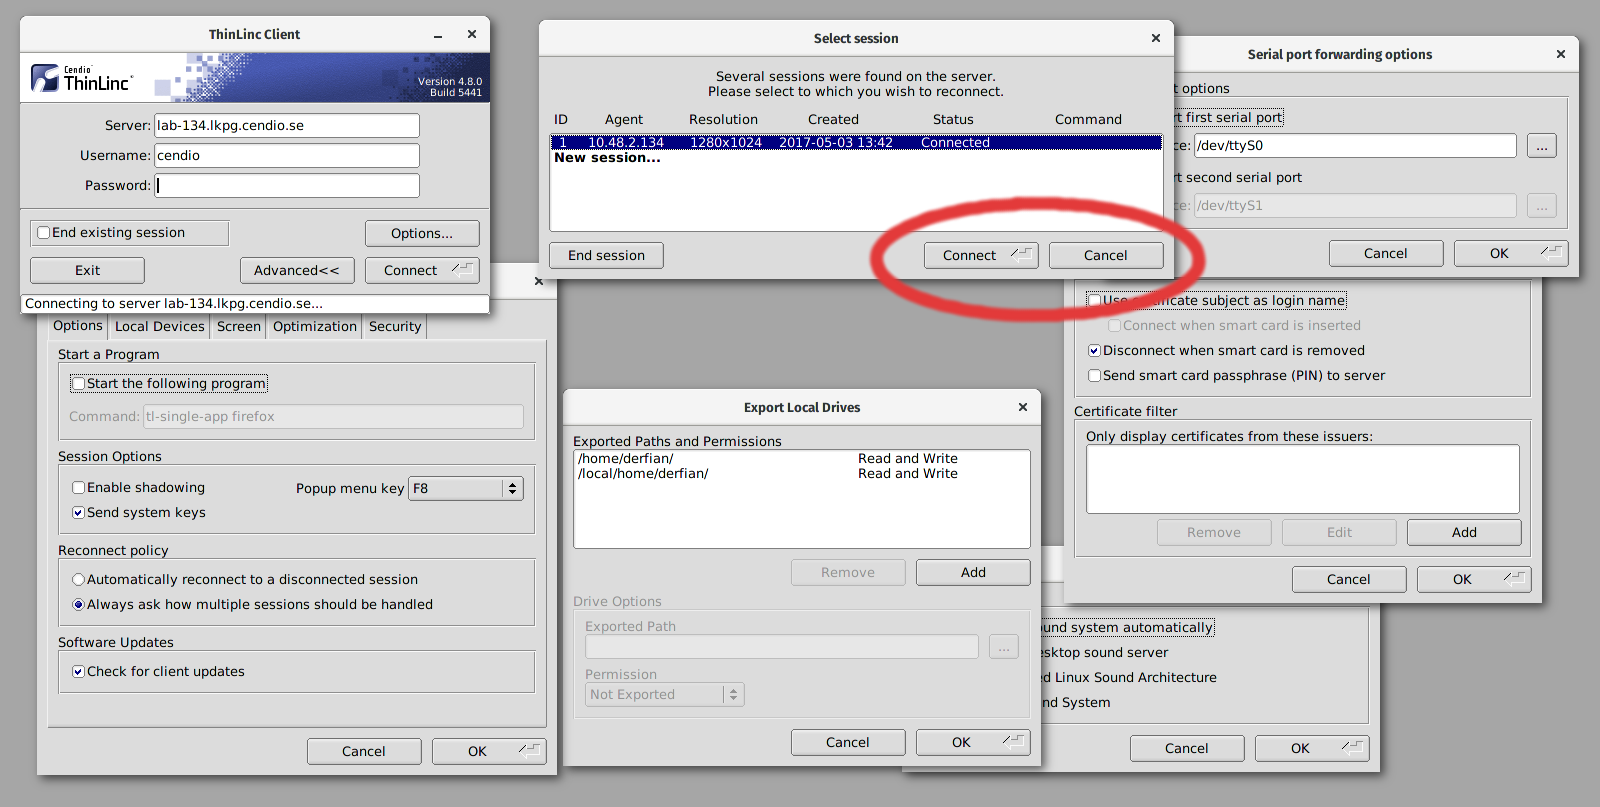Select the /home/derfian/ exported path row
This screenshot has height=807, width=1600.
(802, 459)
